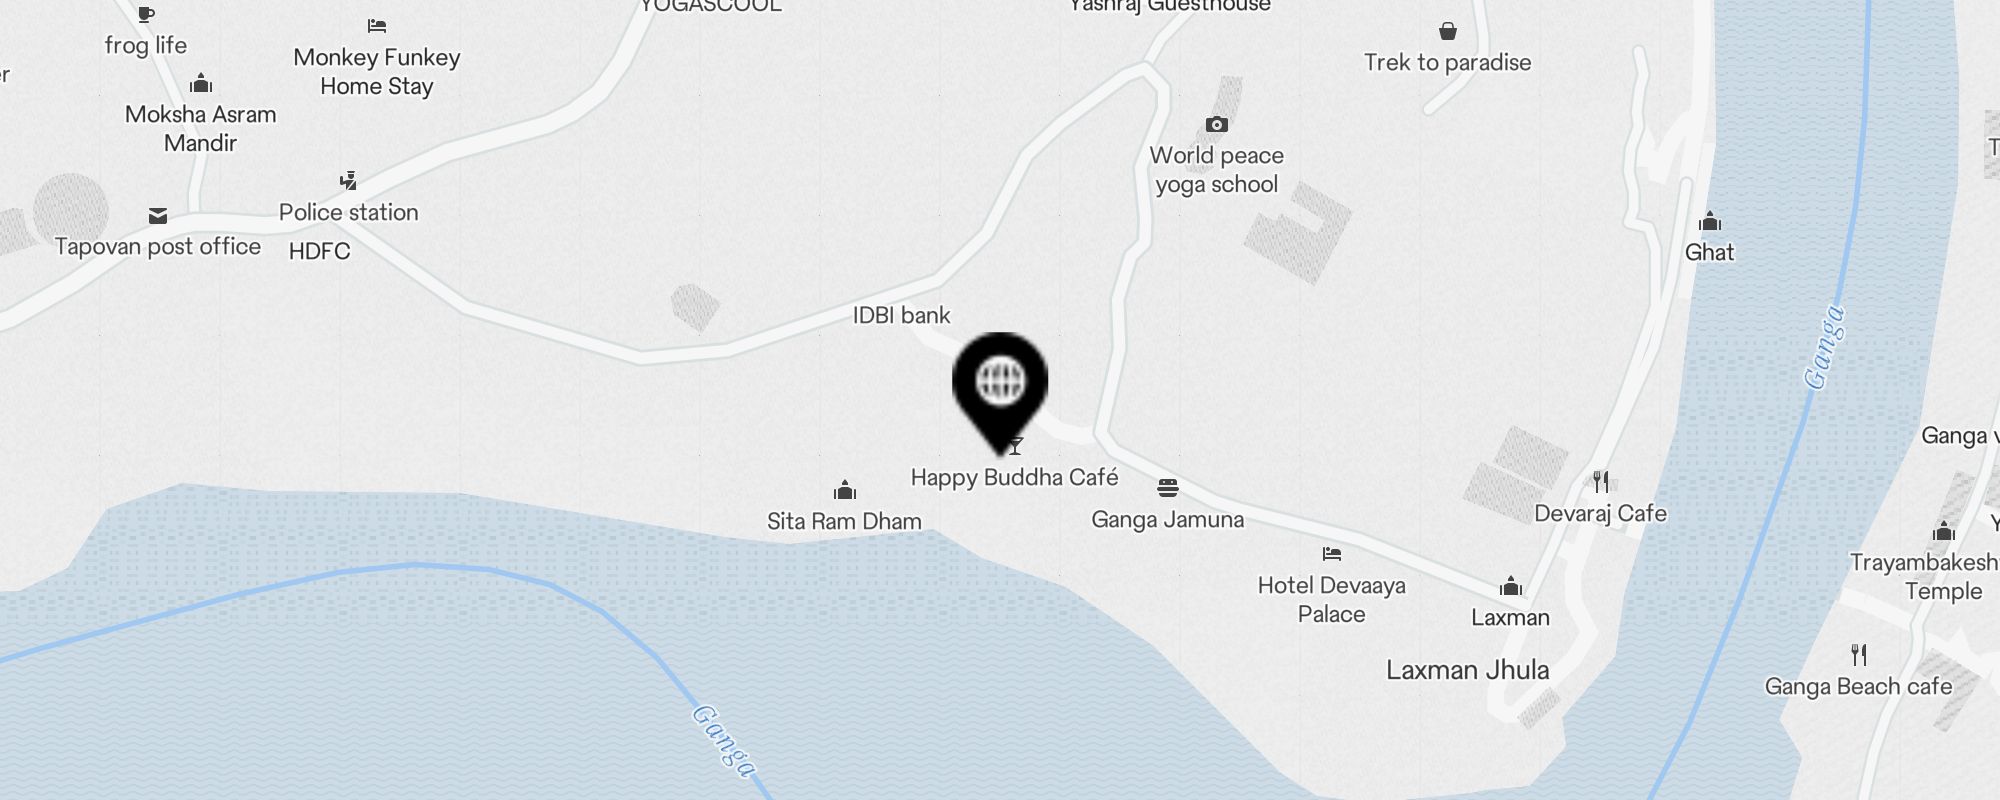This screenshot has height=800, width=2000.
Task: Click the Police station icon
Action: [x=348, y=181]
